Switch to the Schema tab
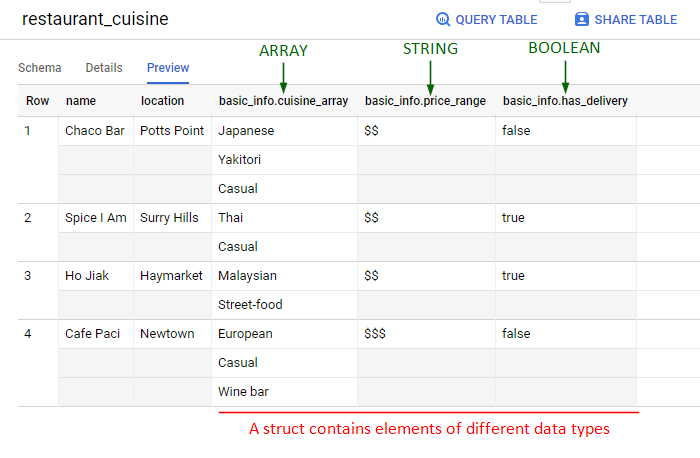The image size is (700, 458). (40, 68)
